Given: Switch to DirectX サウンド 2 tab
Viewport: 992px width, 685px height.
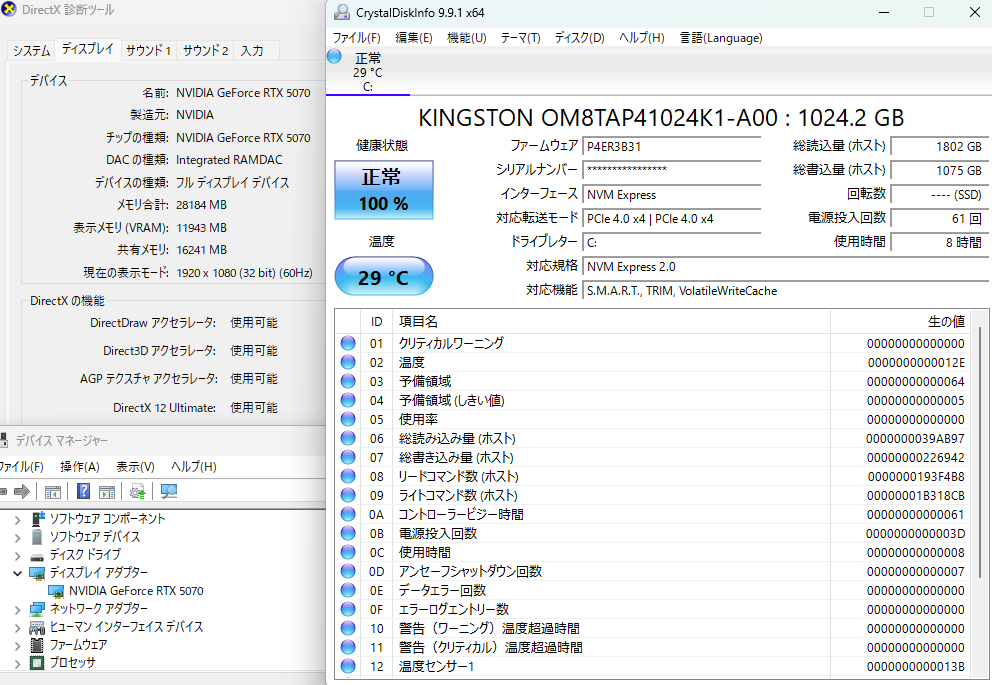Looking at the screenshot, I should pyautogui.click(x=205, y=51).
